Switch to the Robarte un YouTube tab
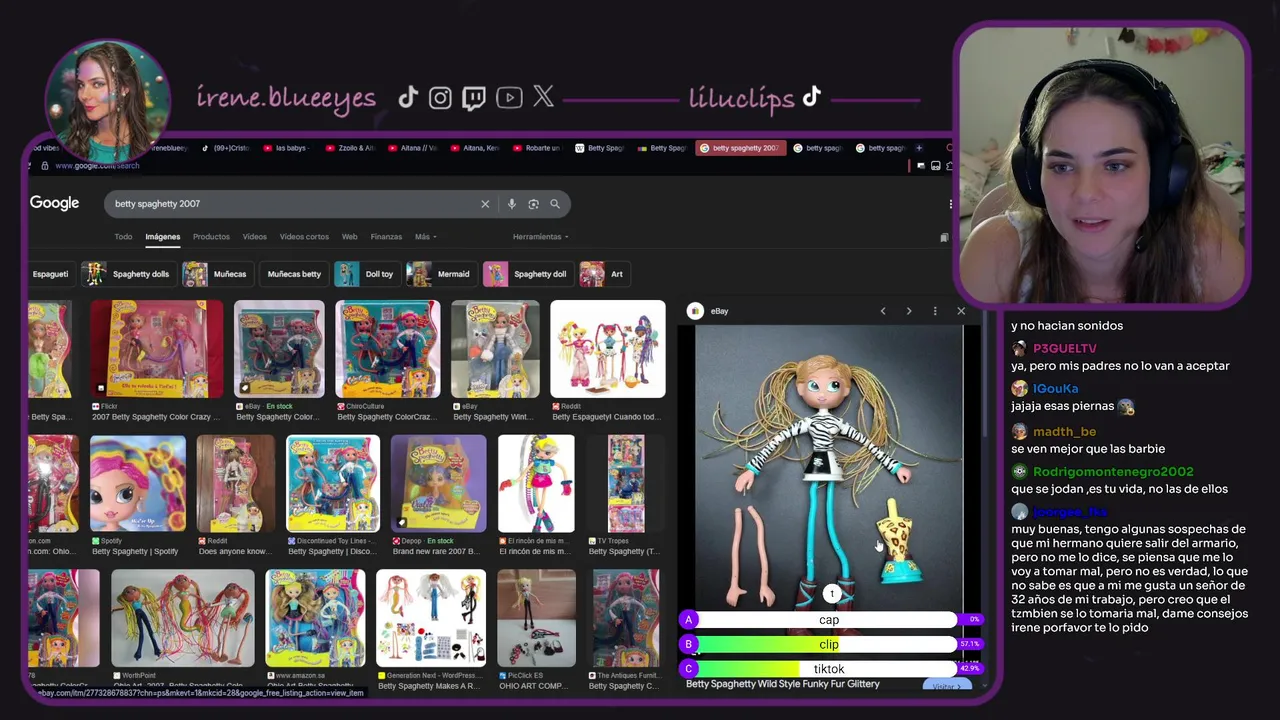The height and width of the screenshot is (720, 1280). [538, 148]
